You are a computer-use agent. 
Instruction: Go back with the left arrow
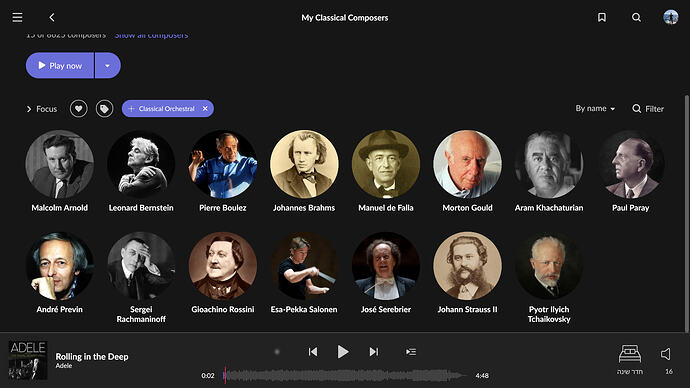(52, 18)
